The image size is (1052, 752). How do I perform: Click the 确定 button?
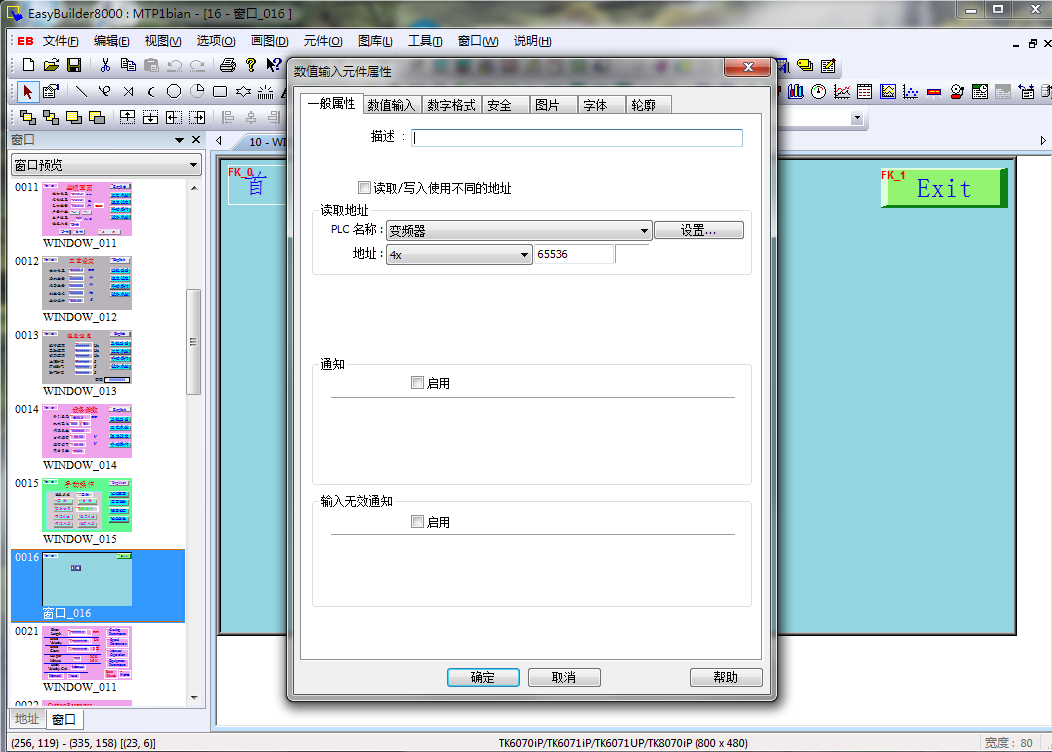pyautogui.click(x=483, y=677)
